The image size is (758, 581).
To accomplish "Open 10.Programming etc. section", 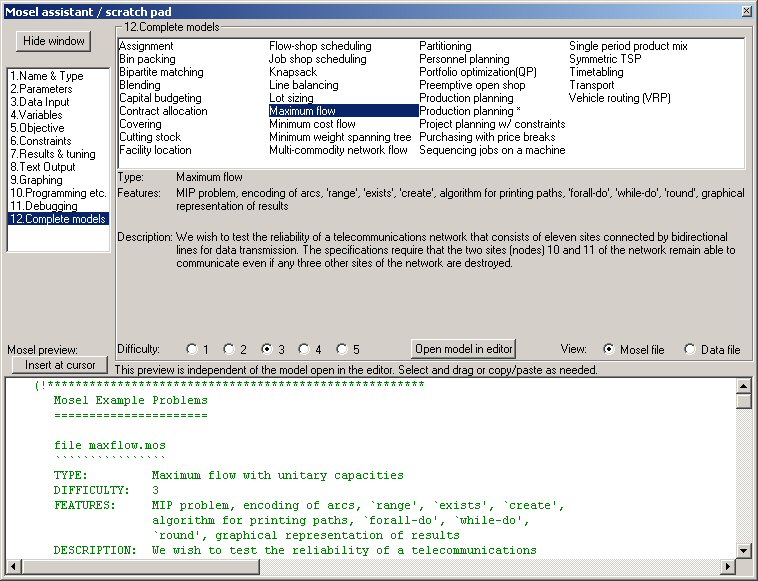I will click(58, 193).
